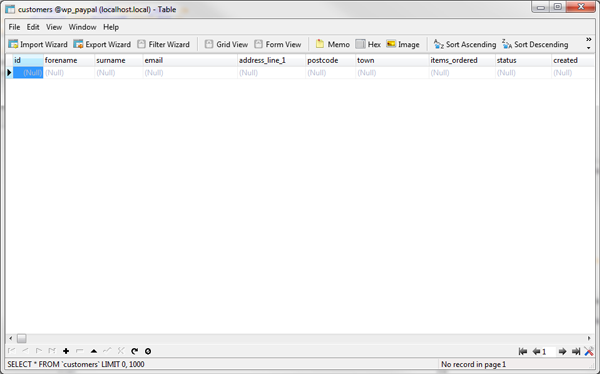This screenshot has width=600, height=374.
Task: Open the File menu
Action: coord(14,27)
